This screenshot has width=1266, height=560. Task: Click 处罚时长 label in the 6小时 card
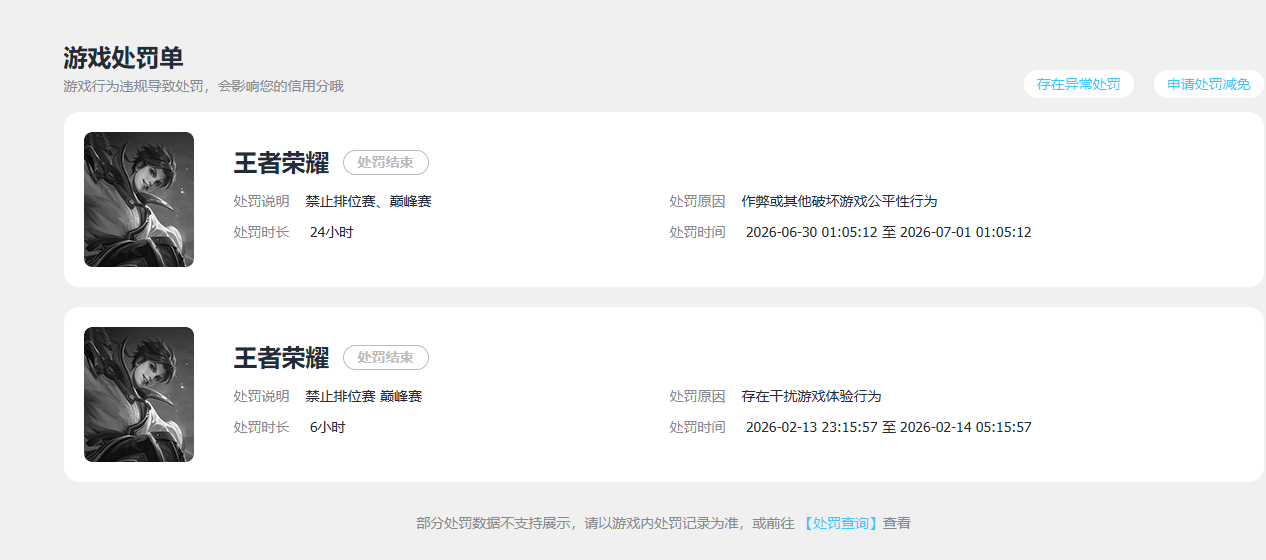tap(262, 427)
